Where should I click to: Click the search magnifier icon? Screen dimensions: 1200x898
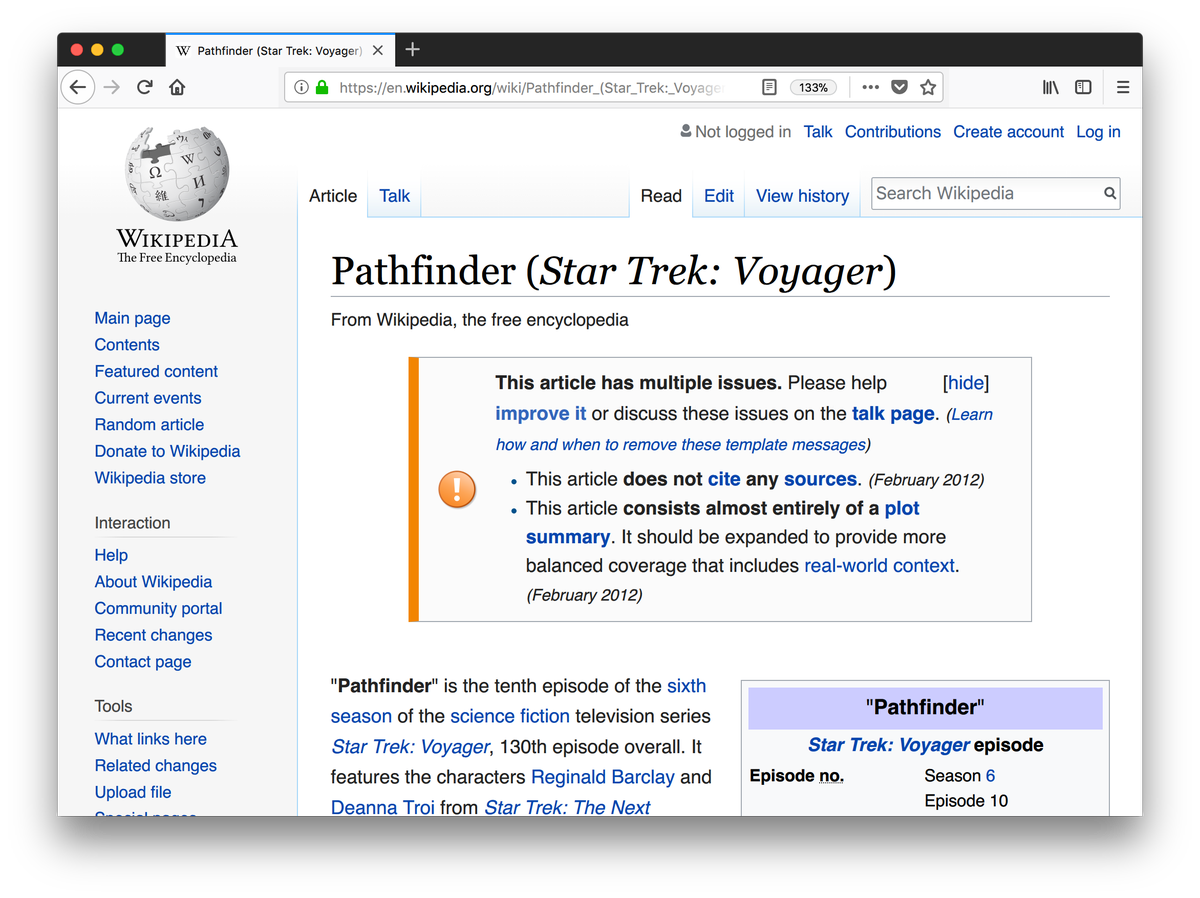tap(1109, 194)
